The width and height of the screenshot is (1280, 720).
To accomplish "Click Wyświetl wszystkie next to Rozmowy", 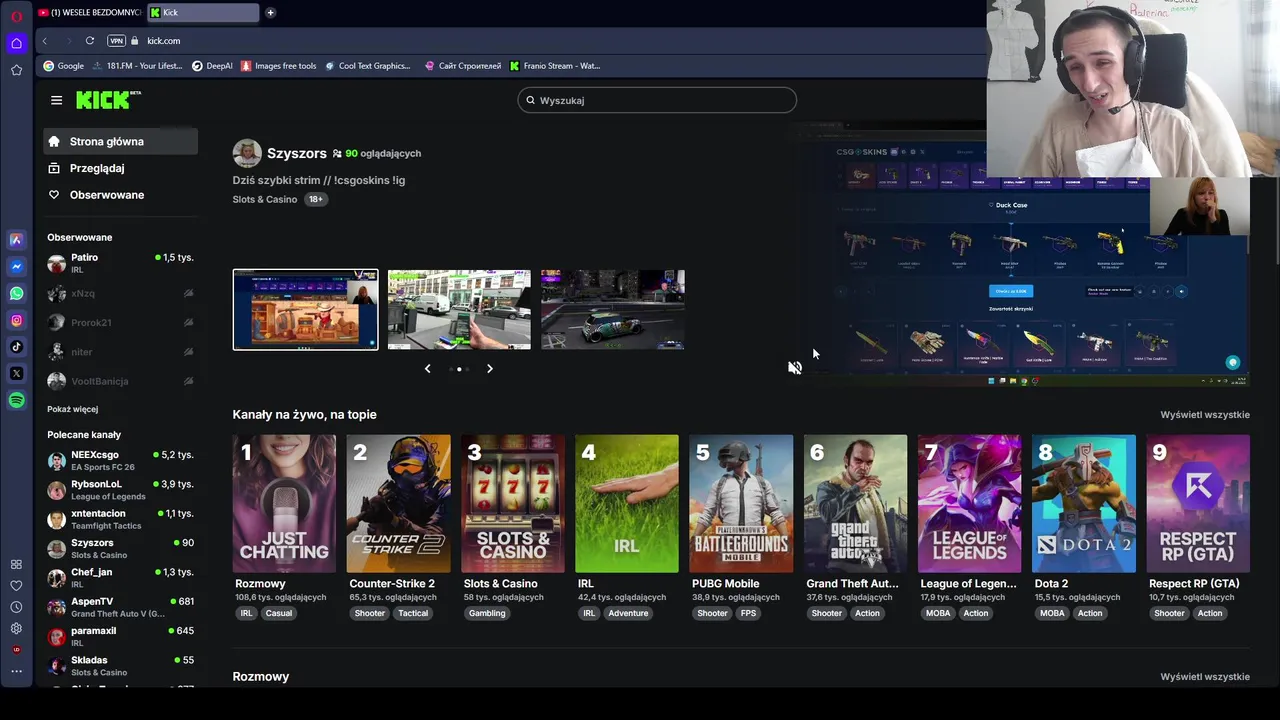I will coord(1205,677).
